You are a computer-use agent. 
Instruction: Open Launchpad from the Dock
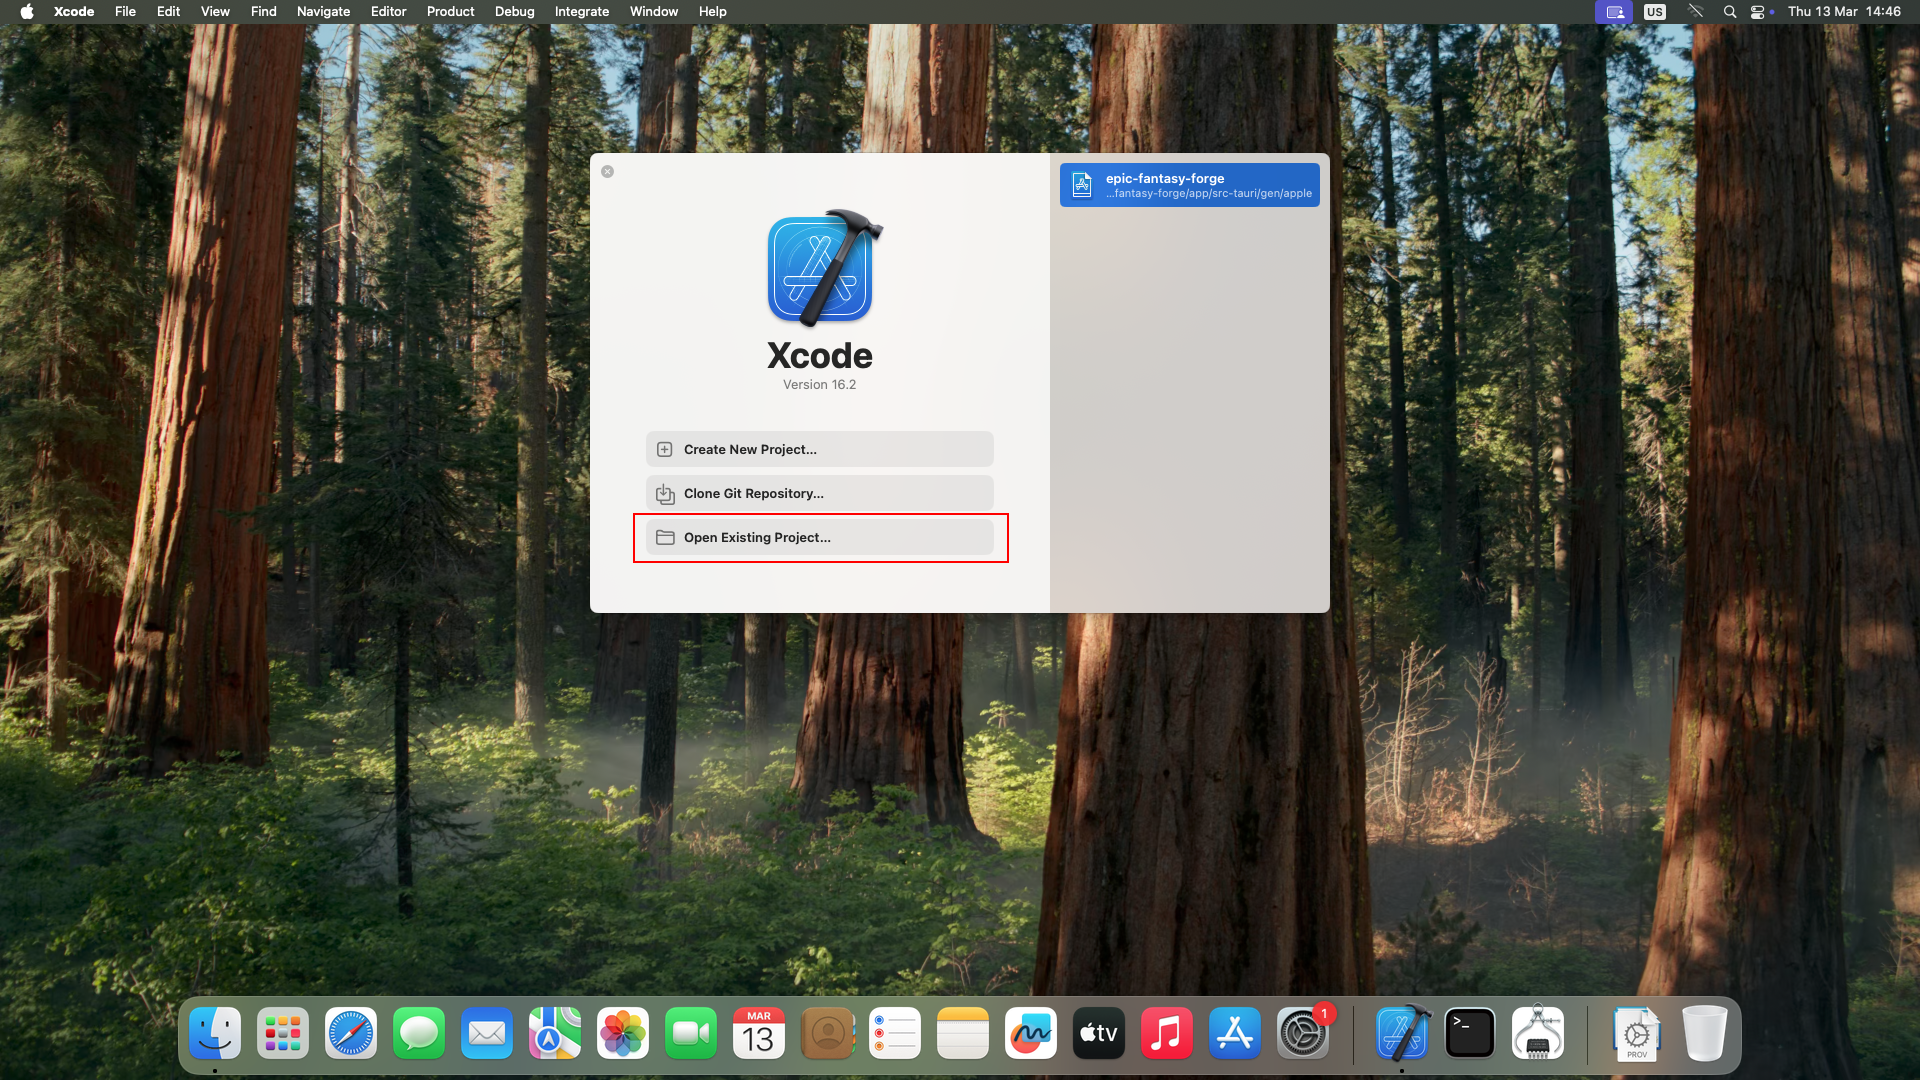point(283,1033)
